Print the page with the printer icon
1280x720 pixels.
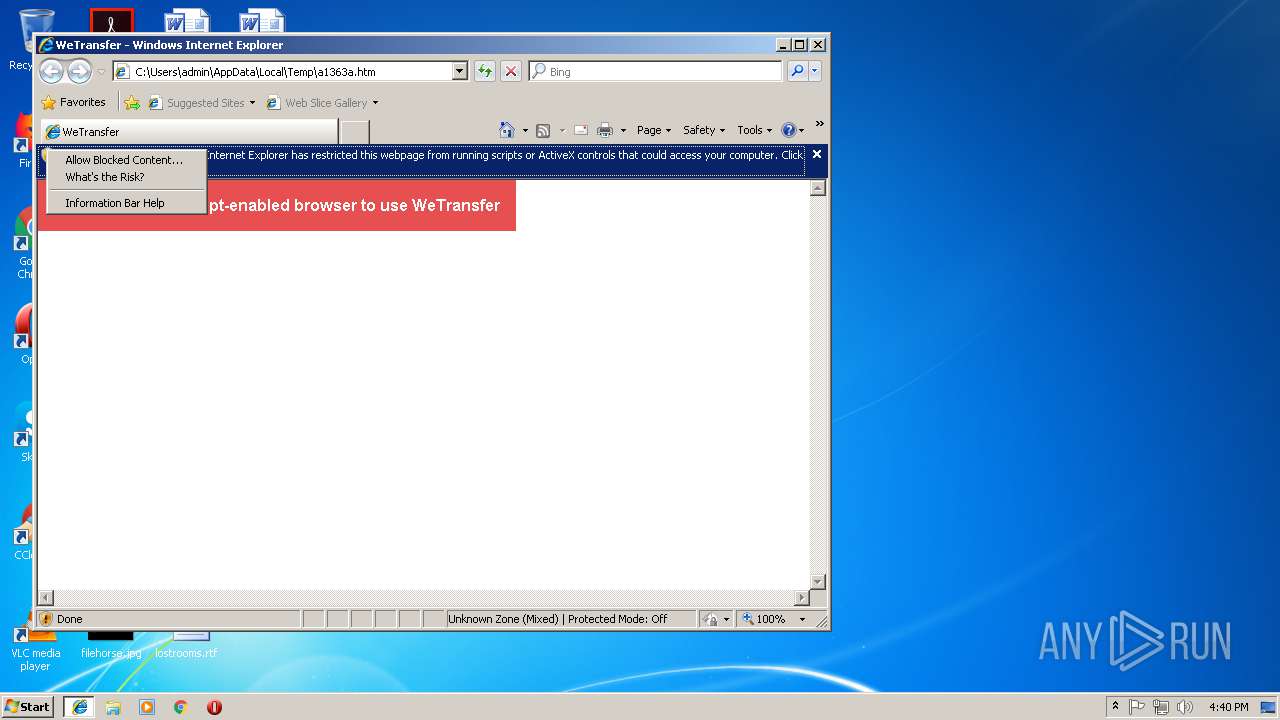click(x=605, y=130)
